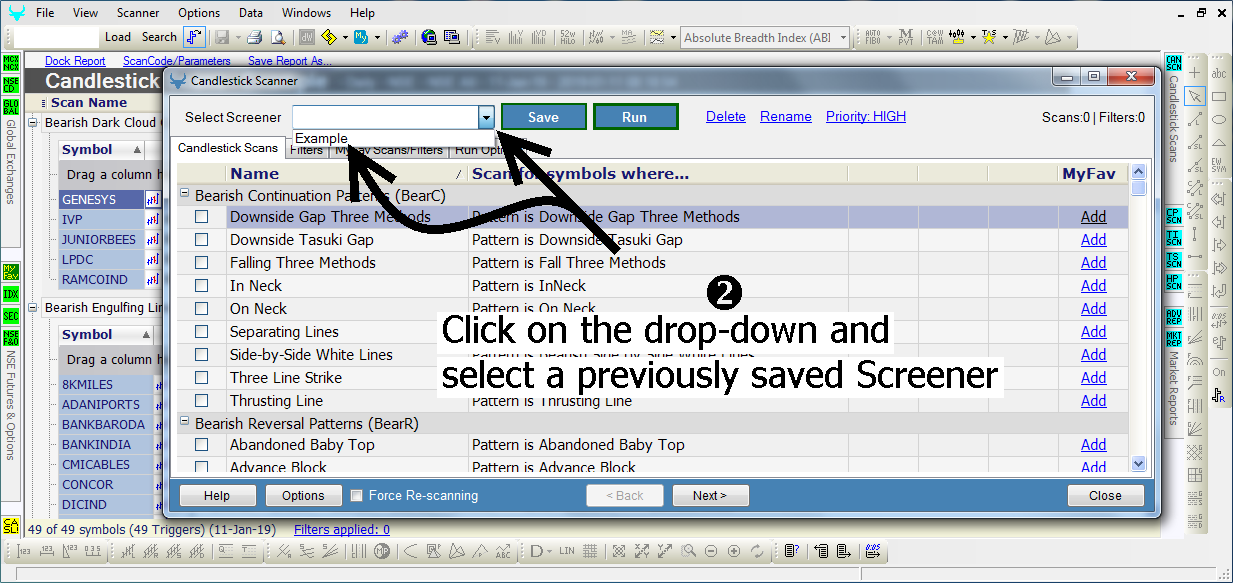Click the Run button
Image resolution: width=1233 pixels, height=583 pixels.
(x=635, y=117)
